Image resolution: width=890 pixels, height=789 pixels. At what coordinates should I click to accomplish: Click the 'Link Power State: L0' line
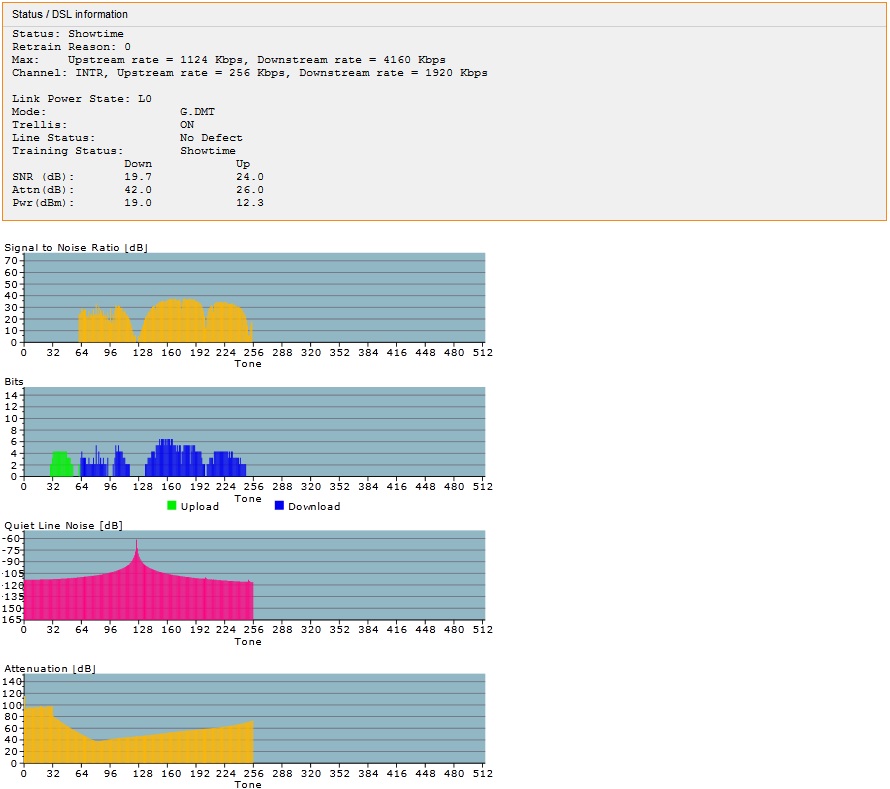coord(82,99)
